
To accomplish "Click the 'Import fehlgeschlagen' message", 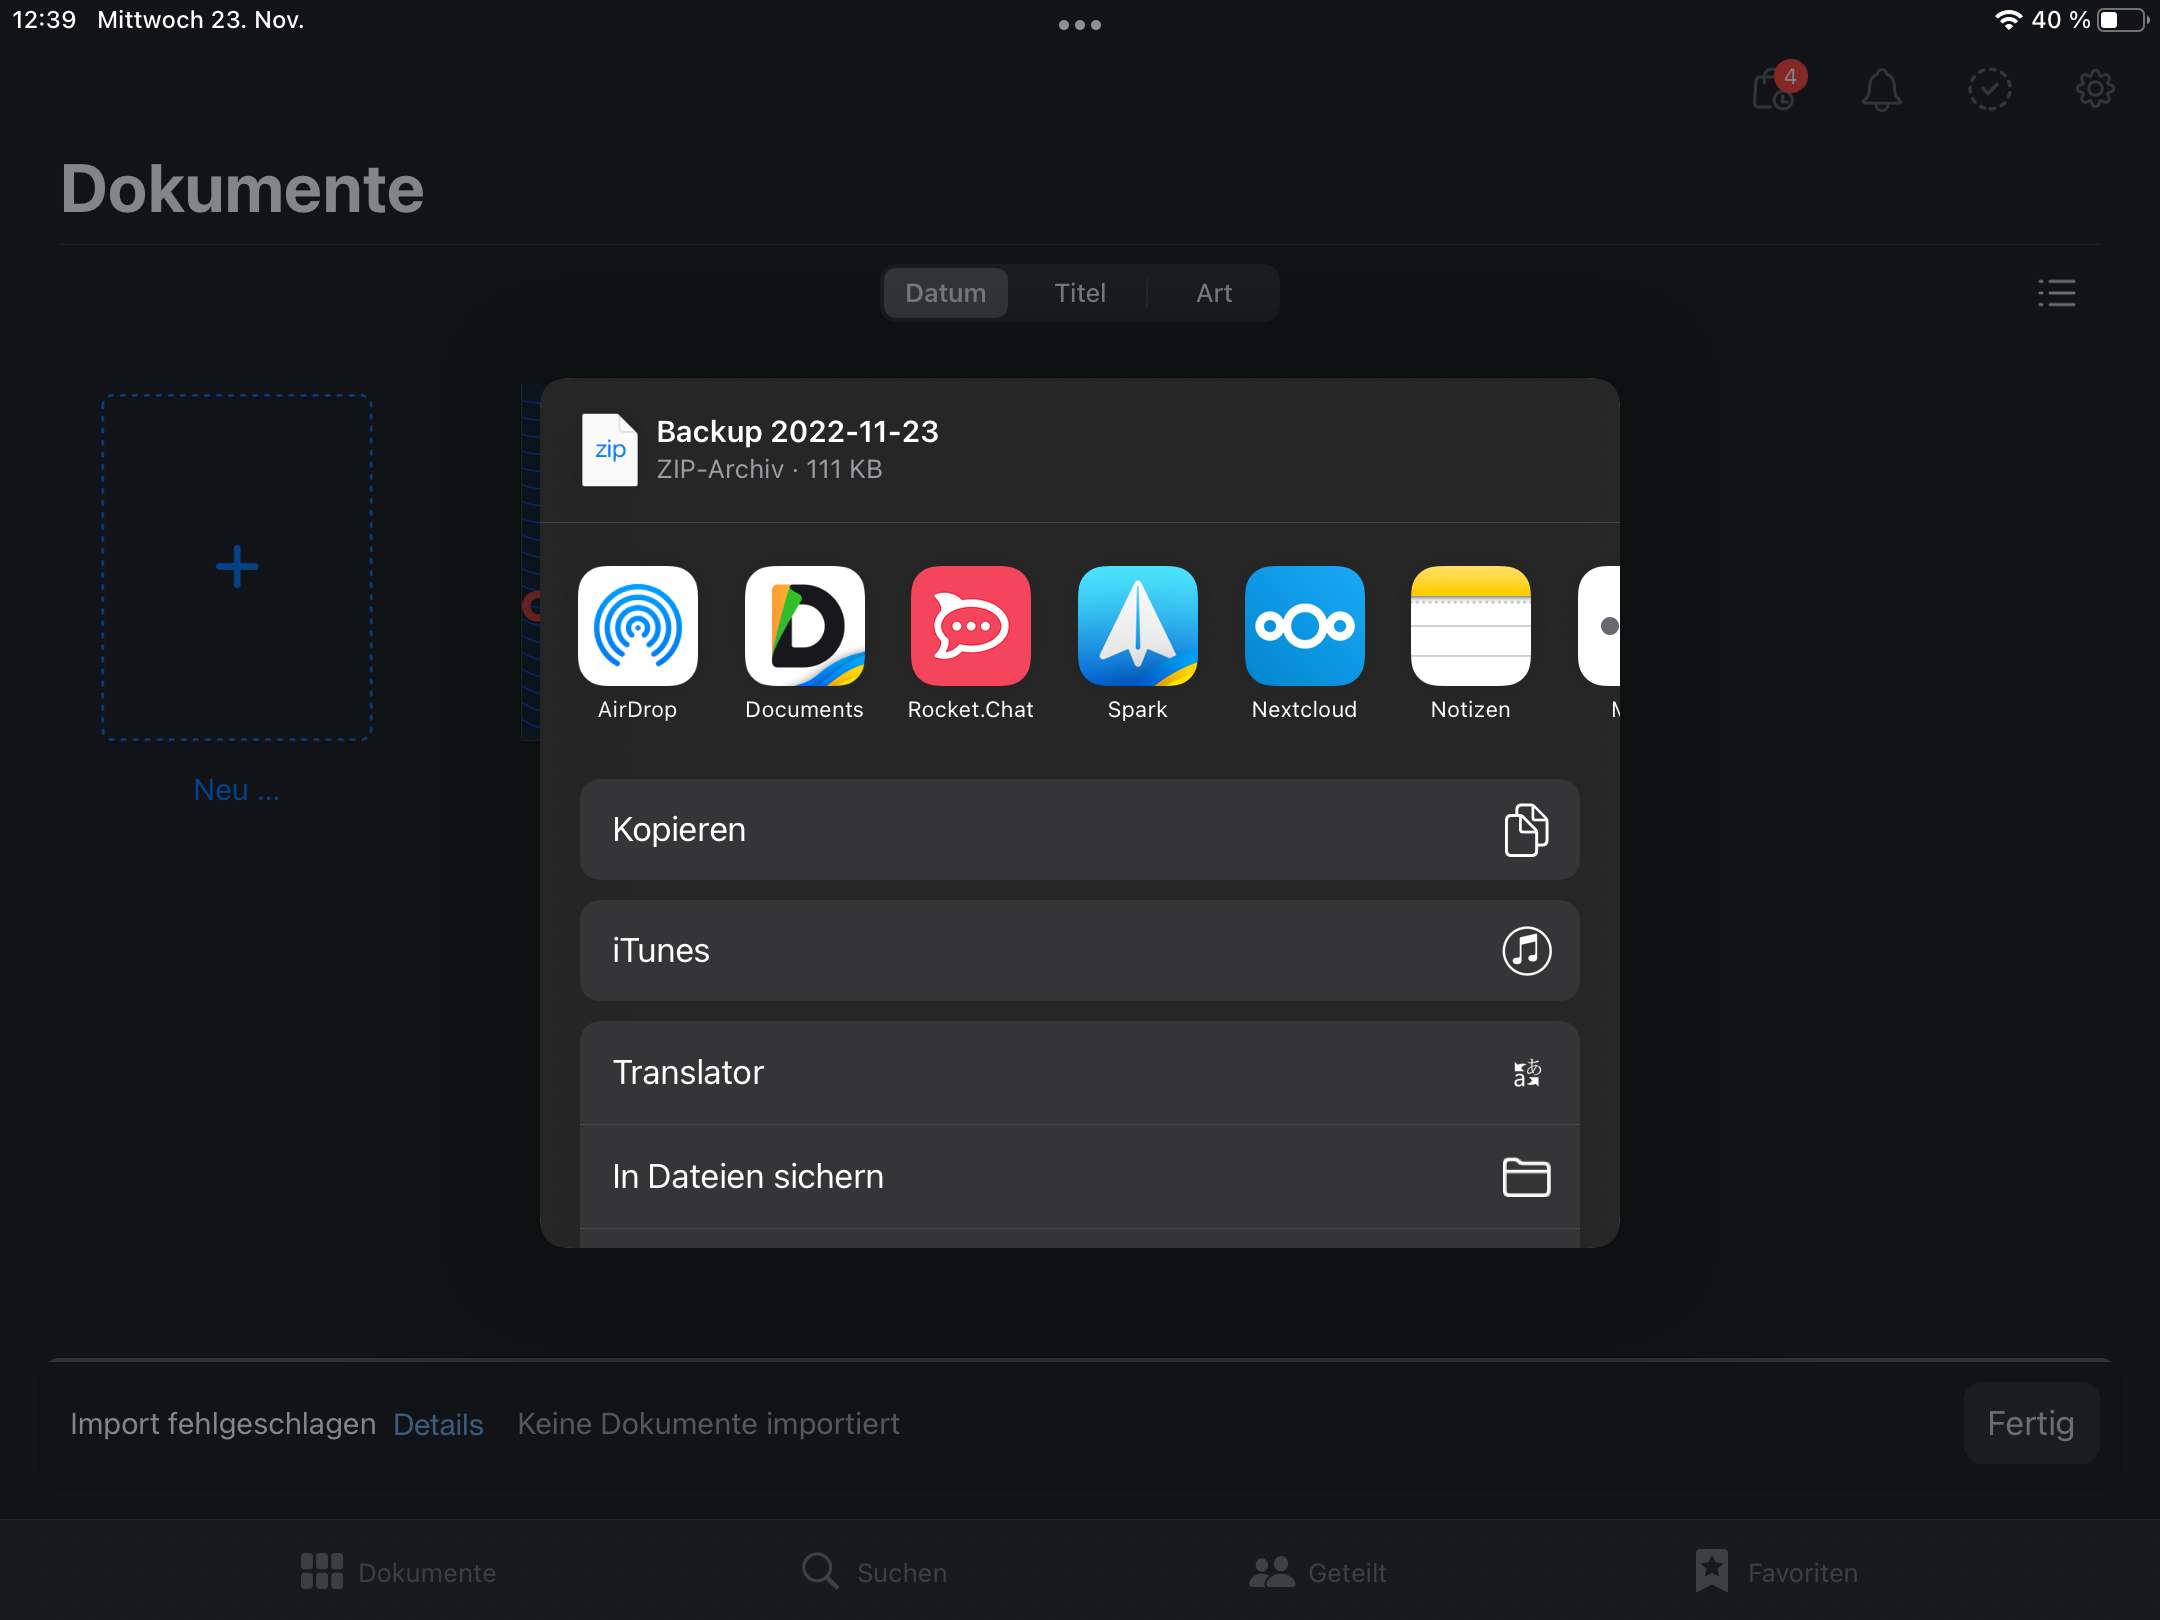I will point(223,1424).
